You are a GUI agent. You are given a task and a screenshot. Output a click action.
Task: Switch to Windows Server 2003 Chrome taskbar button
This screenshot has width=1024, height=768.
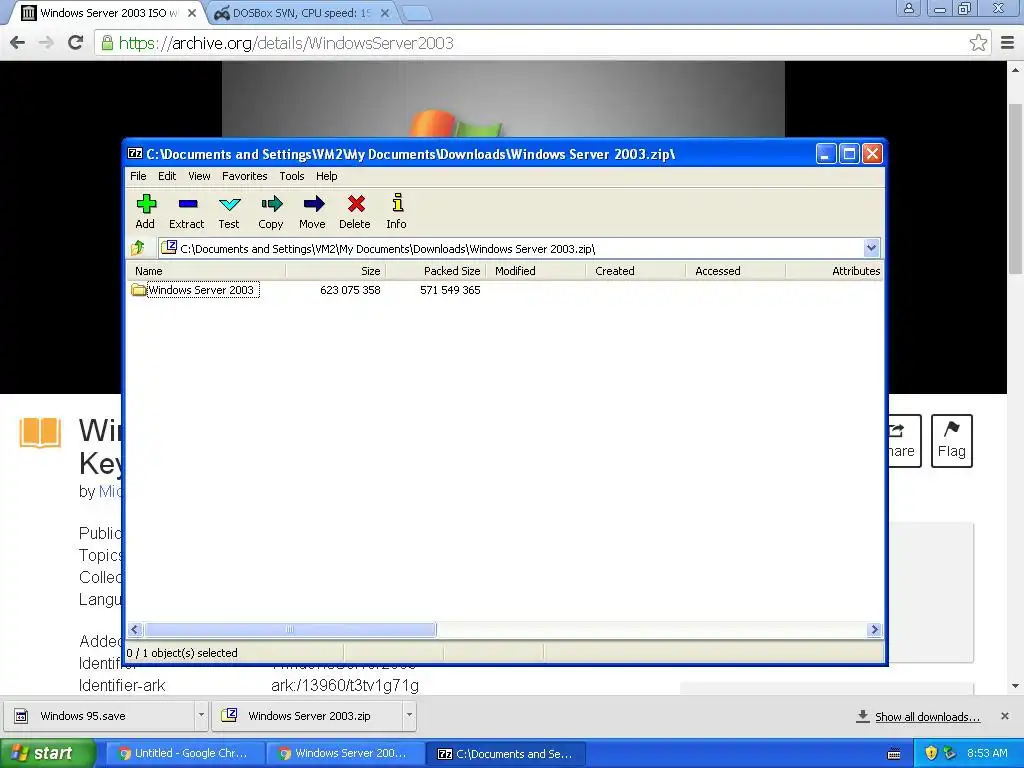pos(344,754)
